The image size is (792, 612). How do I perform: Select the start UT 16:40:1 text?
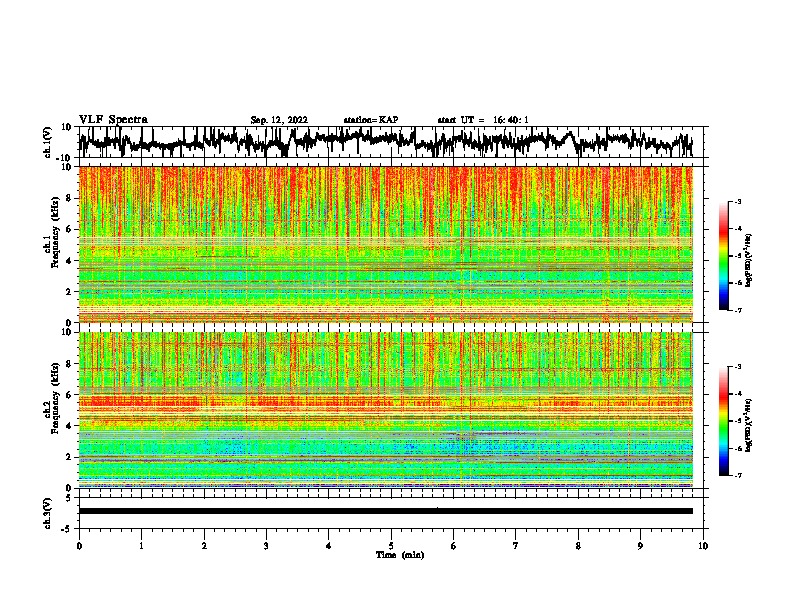[483, 120]
